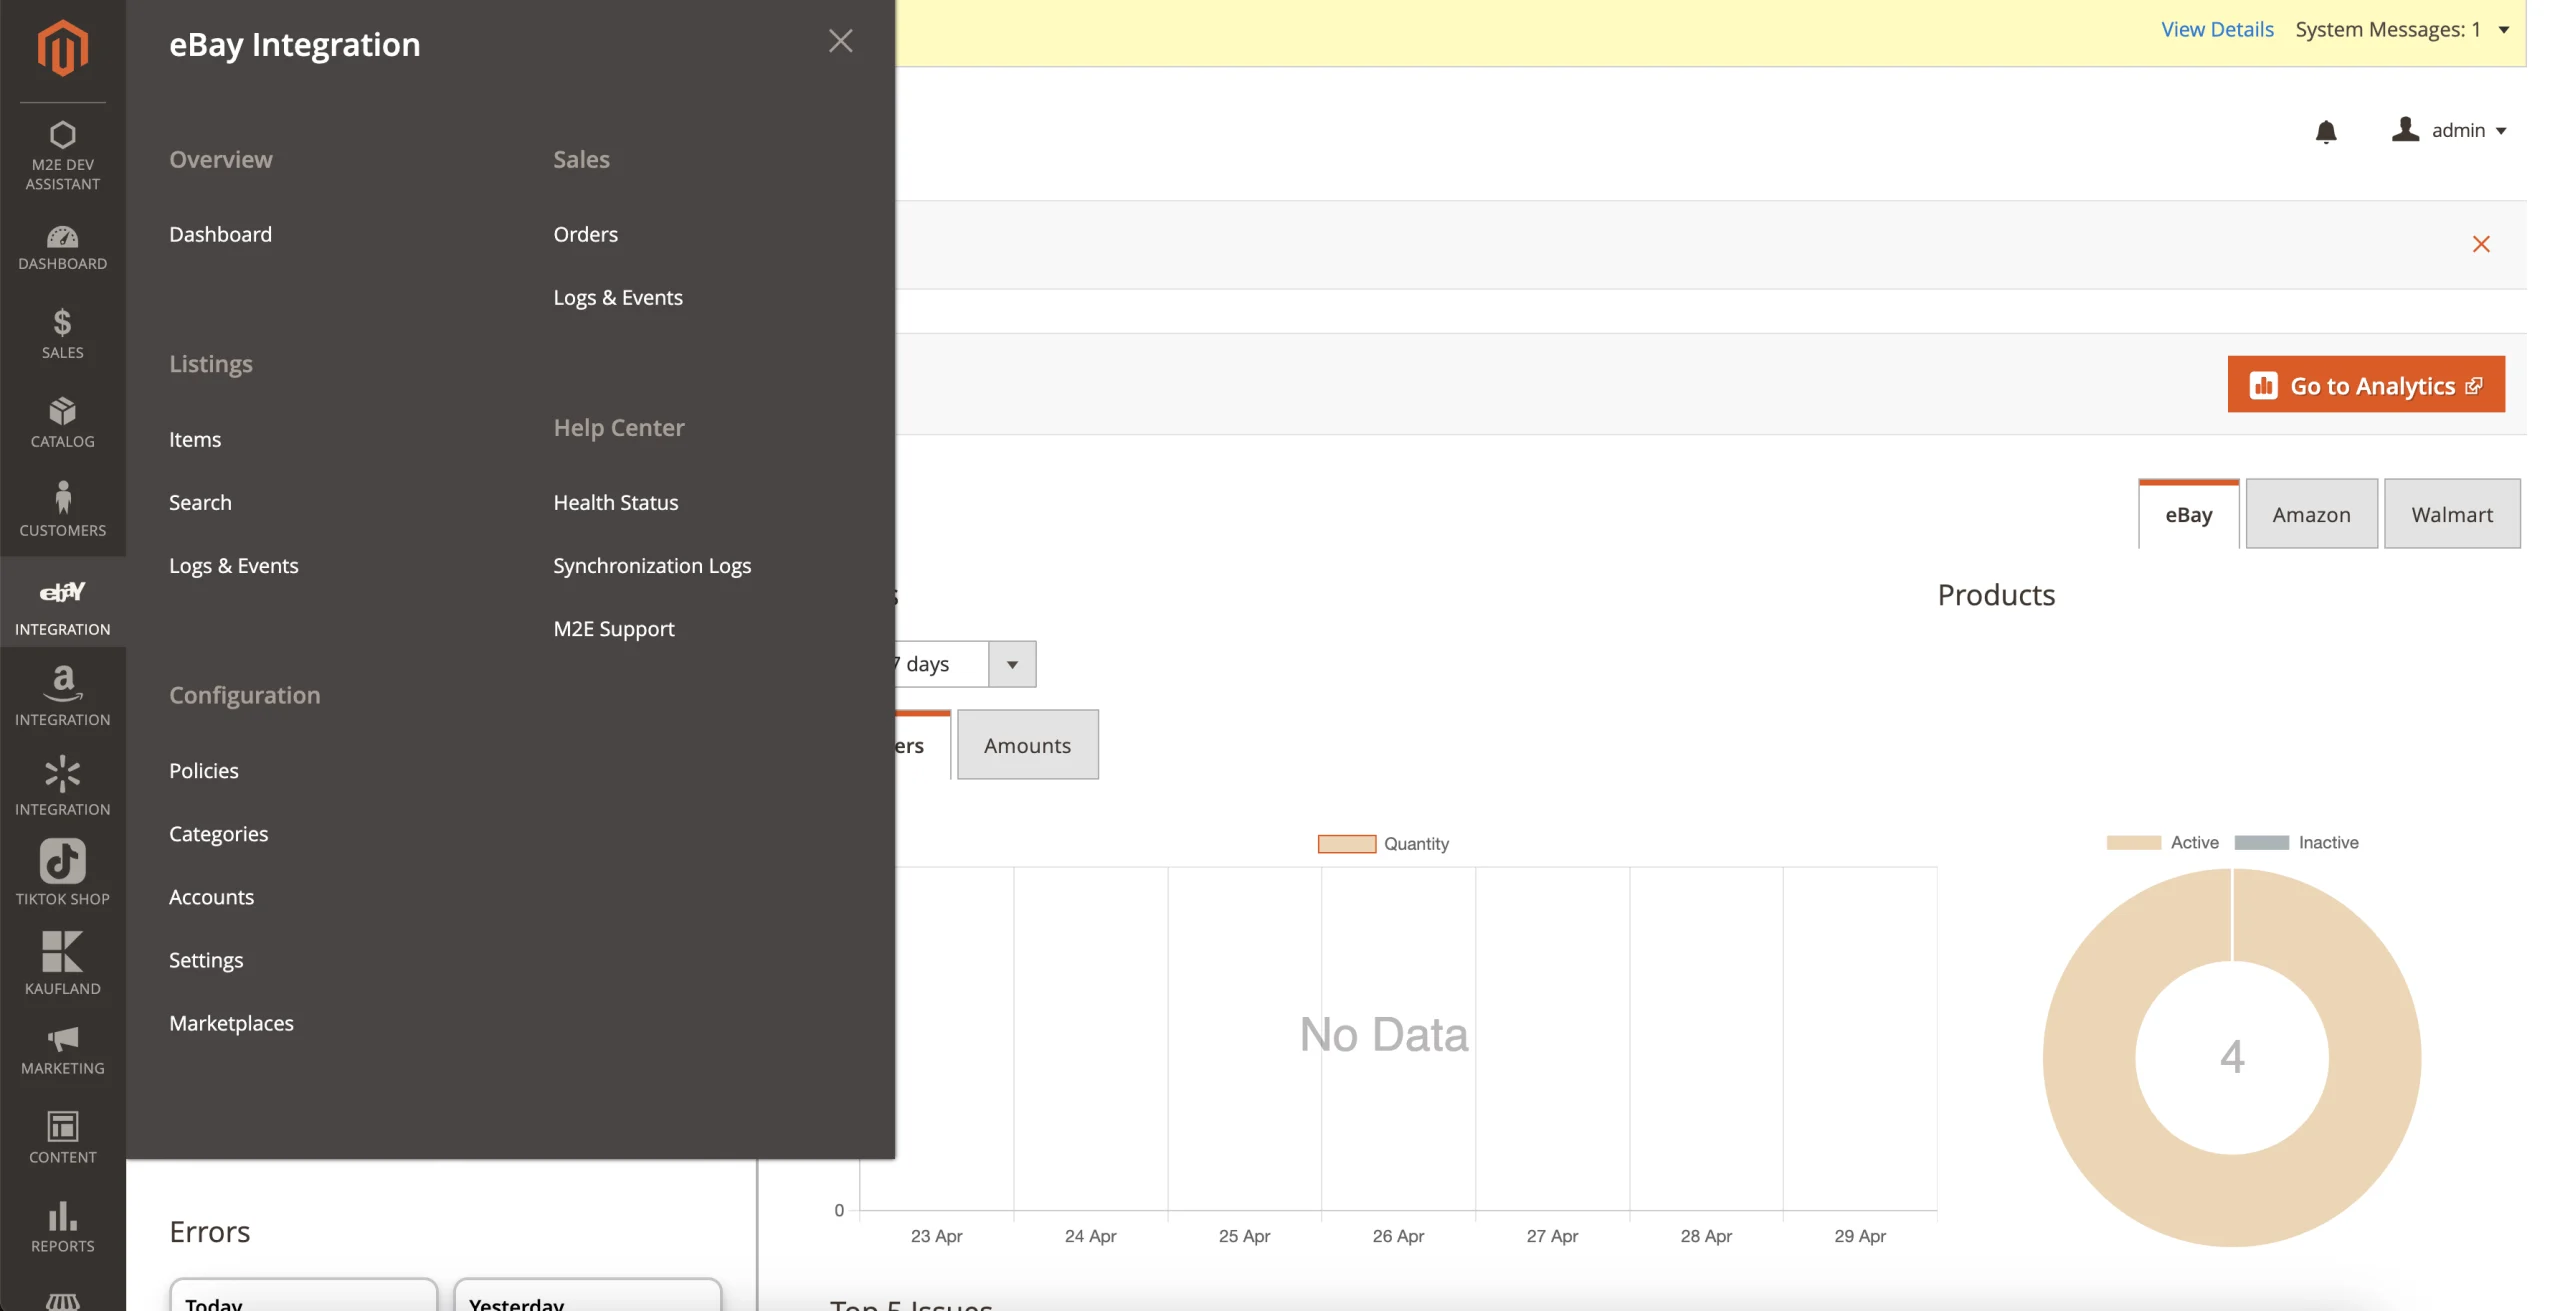
Task: Select Synchronization Logs menu item
Action: point(651,566)
